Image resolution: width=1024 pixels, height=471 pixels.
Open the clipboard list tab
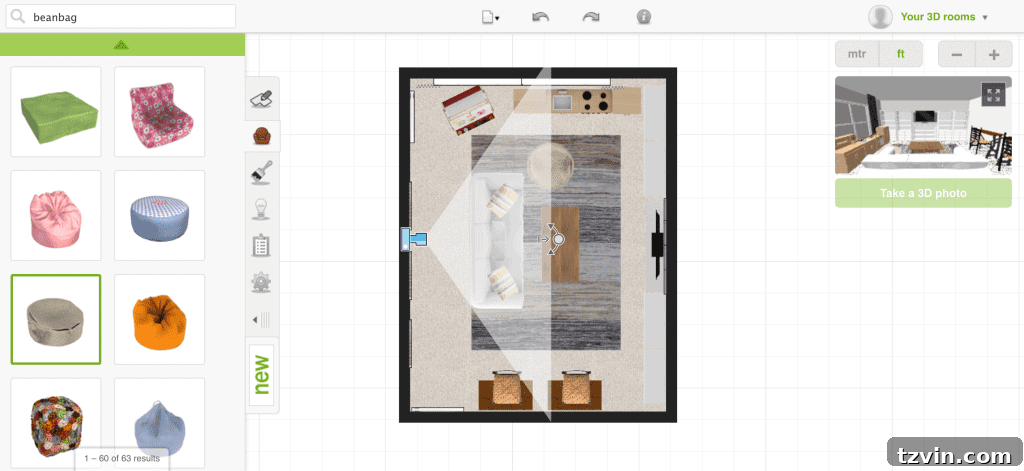tap(261, 246)
